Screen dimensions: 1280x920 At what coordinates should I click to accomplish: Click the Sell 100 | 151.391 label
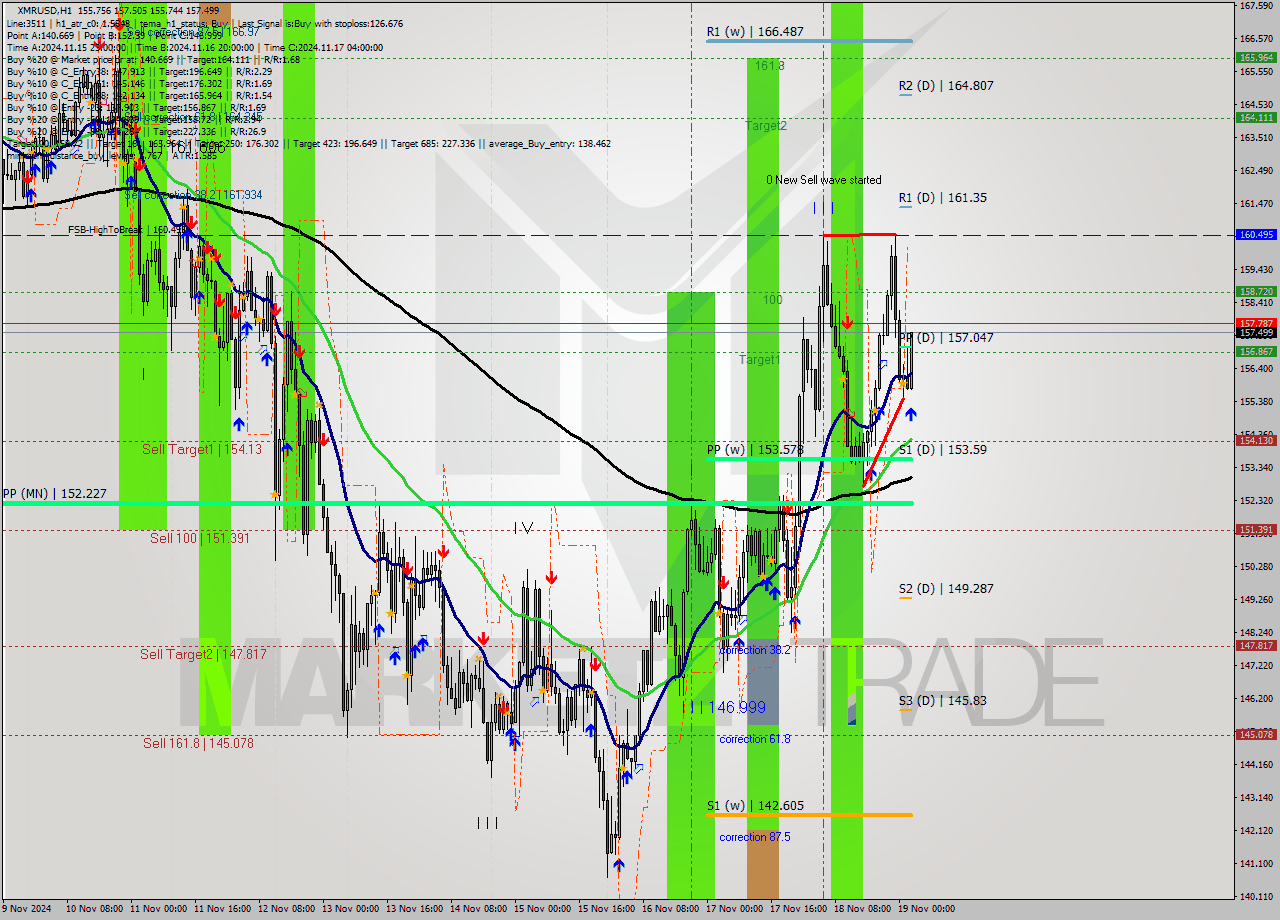click(200, 538)
